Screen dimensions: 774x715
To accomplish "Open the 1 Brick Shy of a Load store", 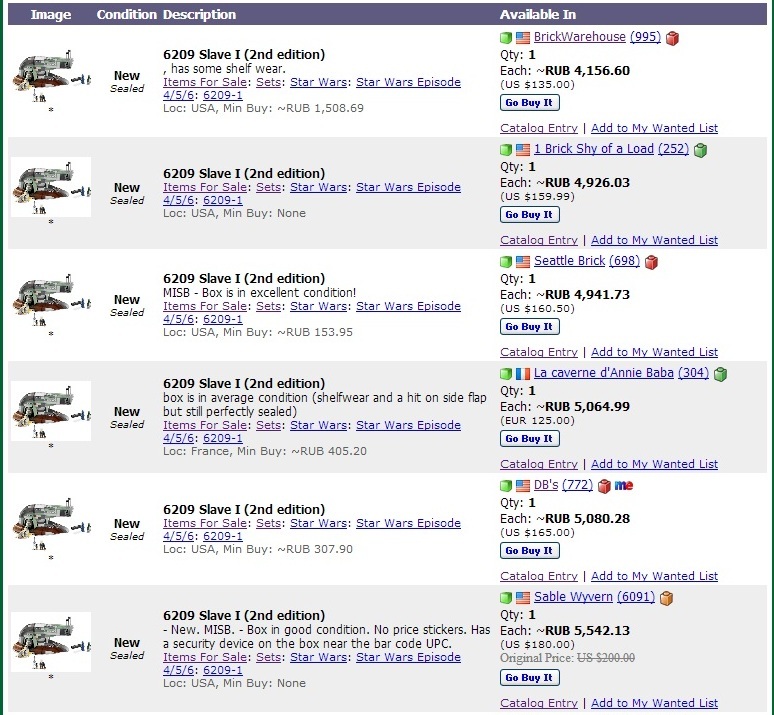I will click(594, 149).
